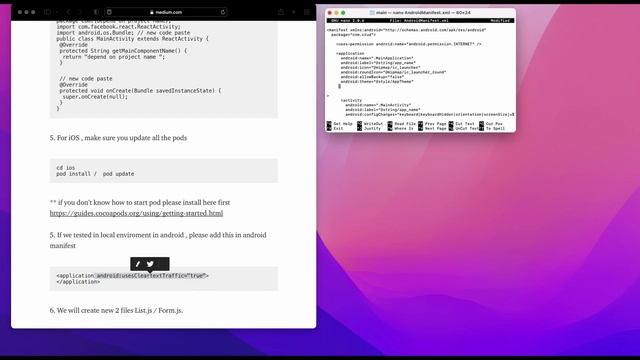Click 'super.onCreate(null);' code line
Viewport: 640px width, 360px height.
coord(95,97)
